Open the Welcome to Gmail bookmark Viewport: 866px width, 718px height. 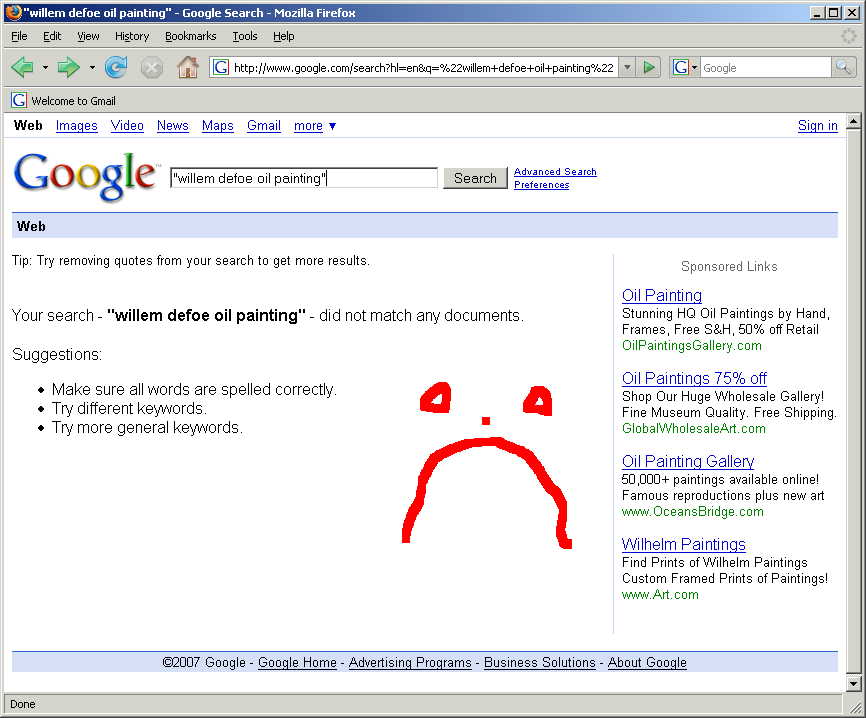(x=64, y=101)
